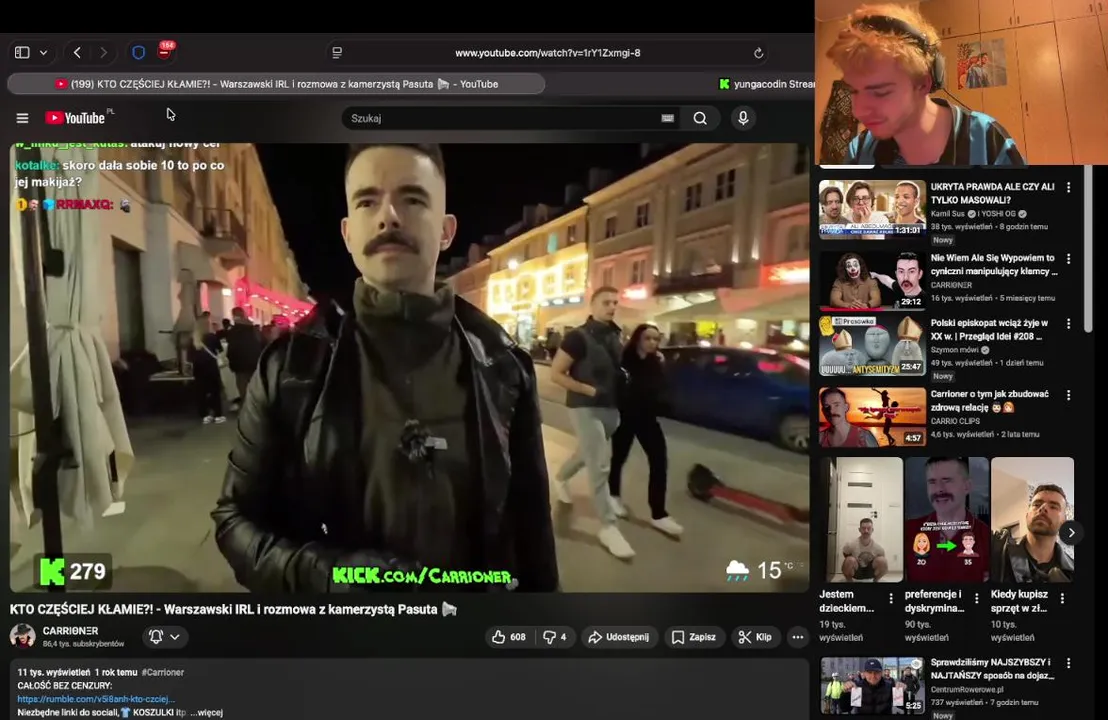Click the sidebar vertical scrollbar
1108x720 pixels.
(x=1088, y=247)
